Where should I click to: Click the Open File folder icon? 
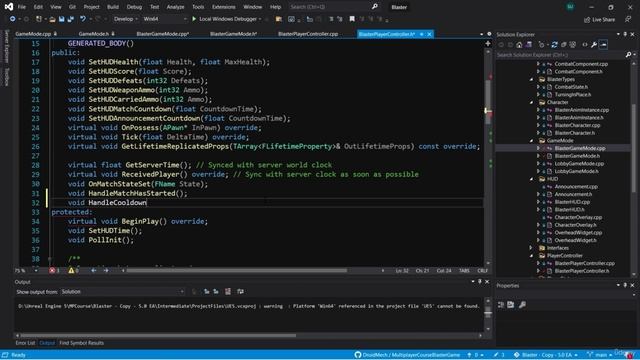pyautogui.click(x=52, y=19)
